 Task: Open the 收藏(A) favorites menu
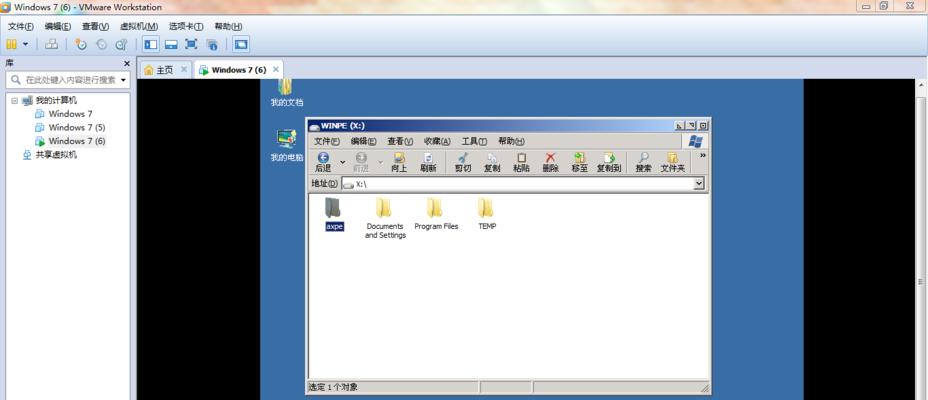pos(437,141)
